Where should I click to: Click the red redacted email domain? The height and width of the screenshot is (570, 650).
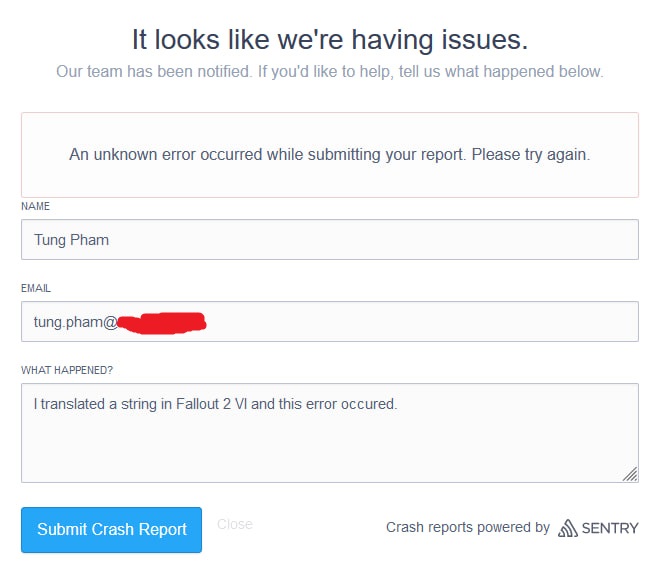(162, 323)
